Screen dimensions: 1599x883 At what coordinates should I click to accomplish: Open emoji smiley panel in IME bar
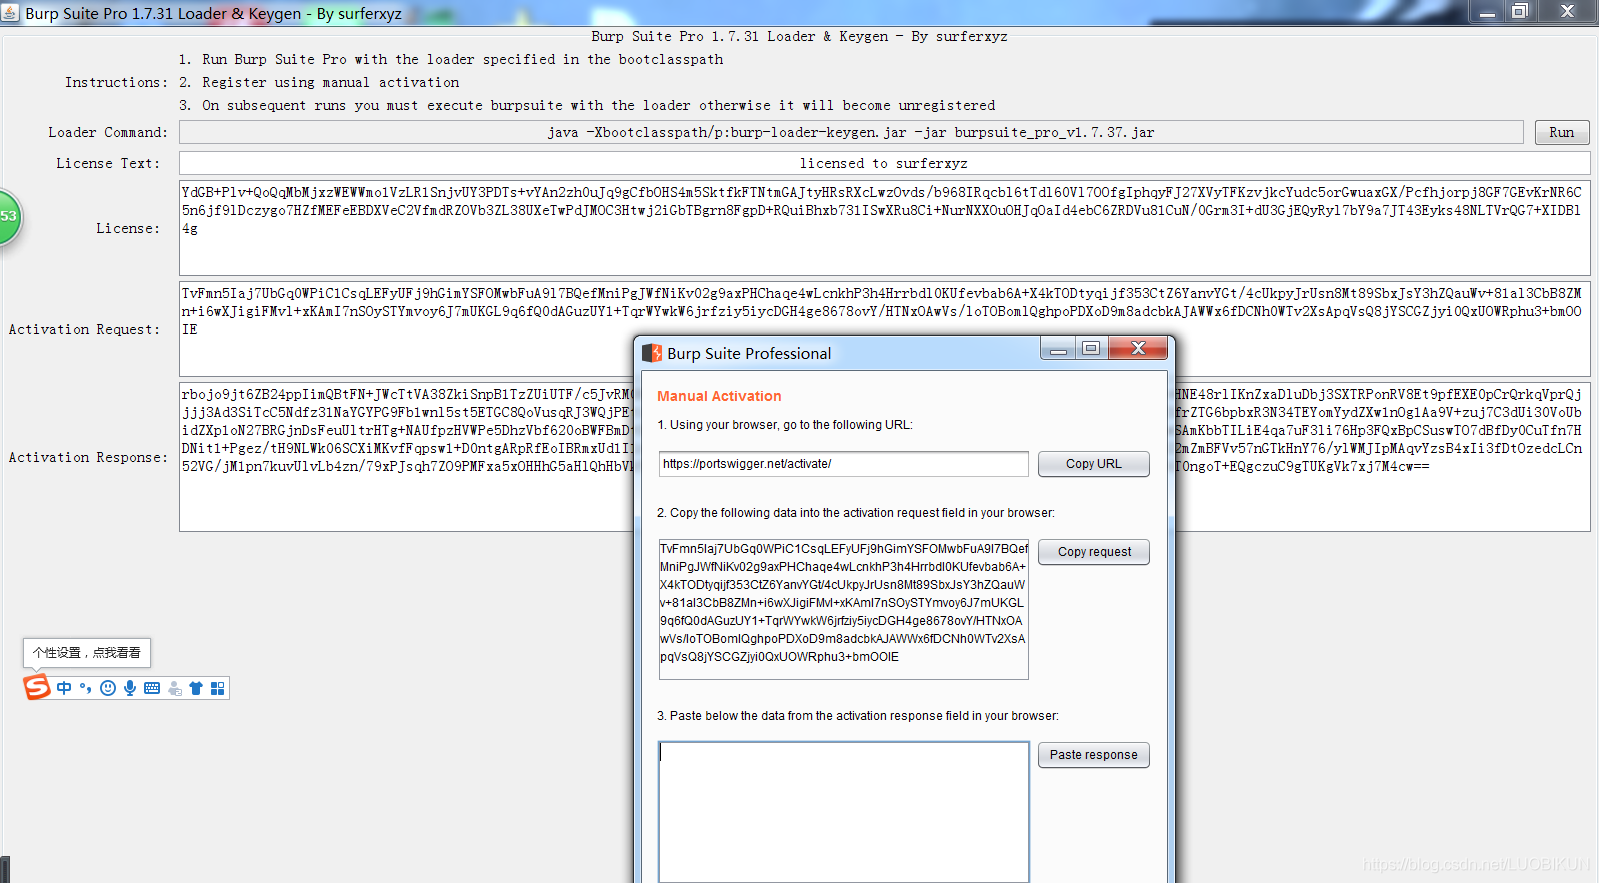coord(108,688)
